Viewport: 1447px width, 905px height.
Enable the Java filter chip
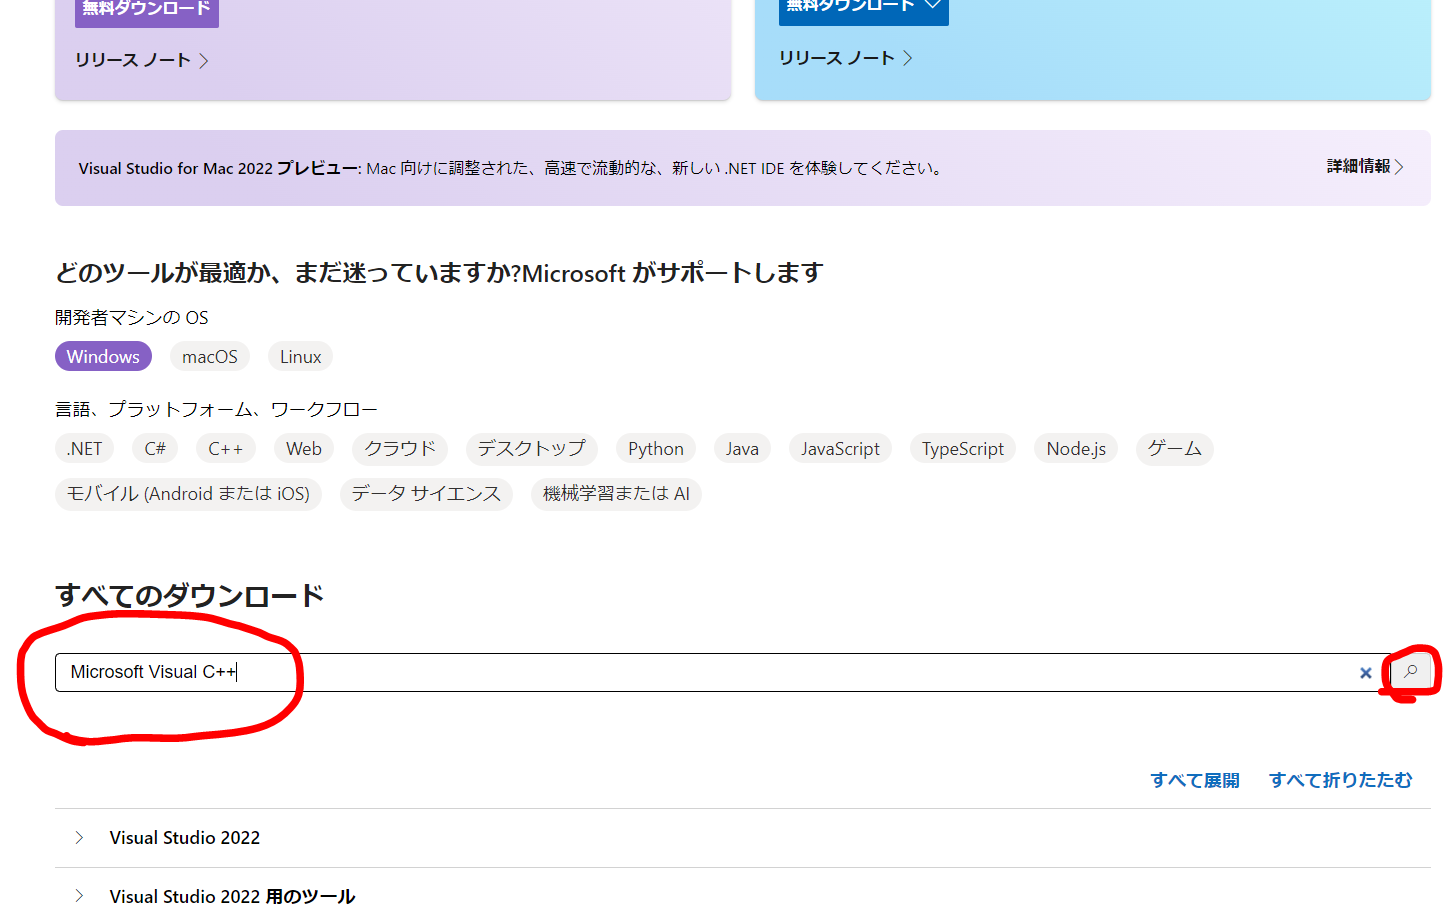pos(742,449)
